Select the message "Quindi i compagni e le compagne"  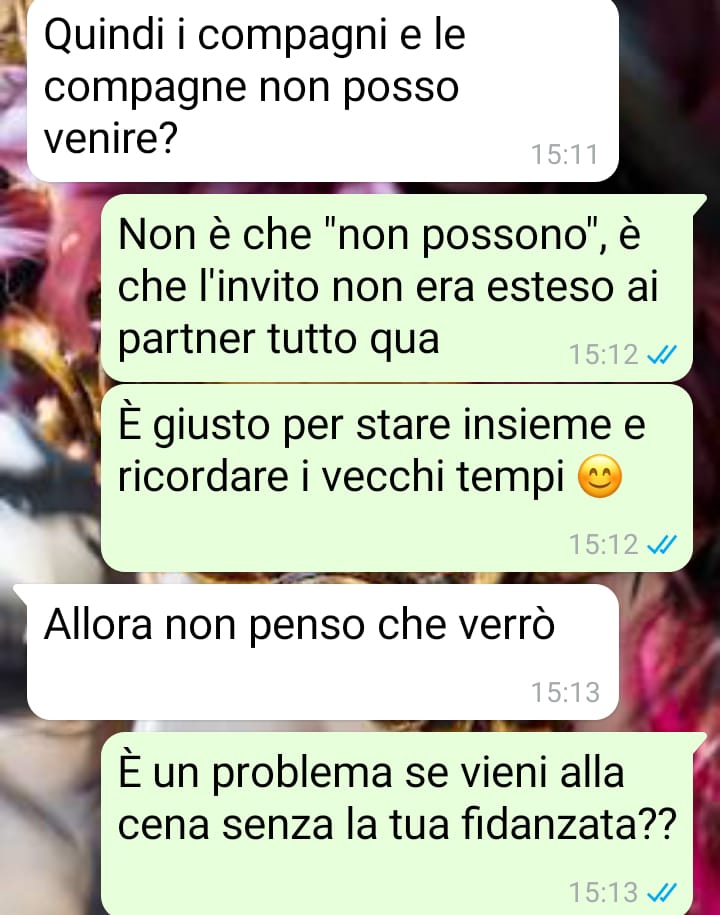click(323, 88)
